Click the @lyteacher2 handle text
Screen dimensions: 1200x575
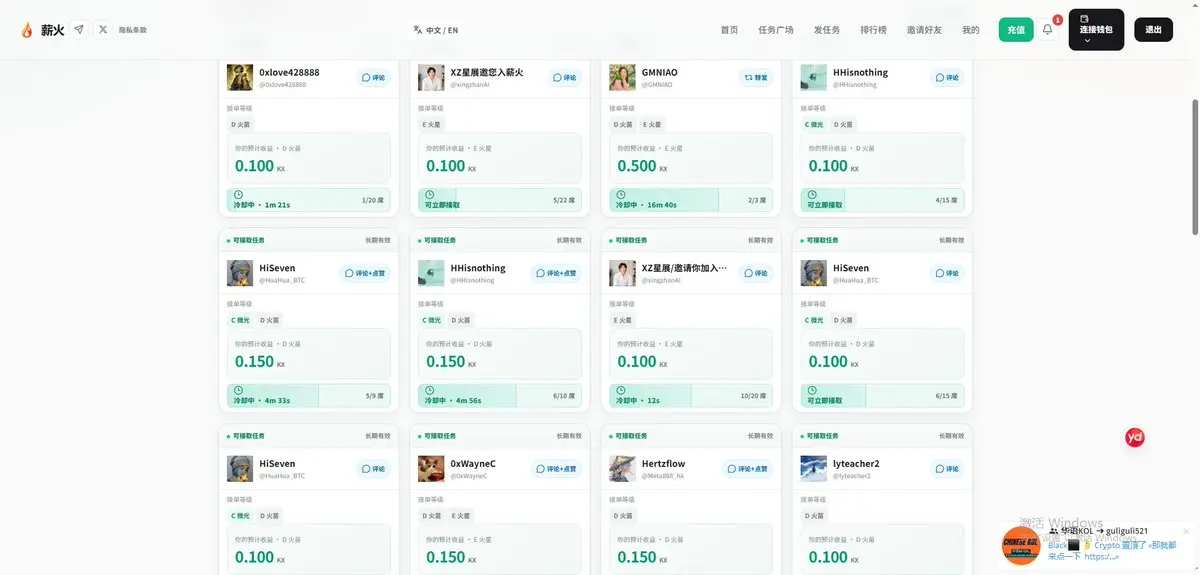(x=852, y=476)
